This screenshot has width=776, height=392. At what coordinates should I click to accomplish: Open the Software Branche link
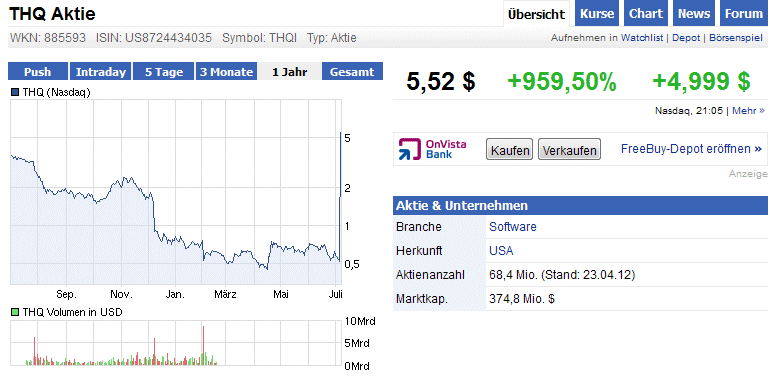click(513, 227)
